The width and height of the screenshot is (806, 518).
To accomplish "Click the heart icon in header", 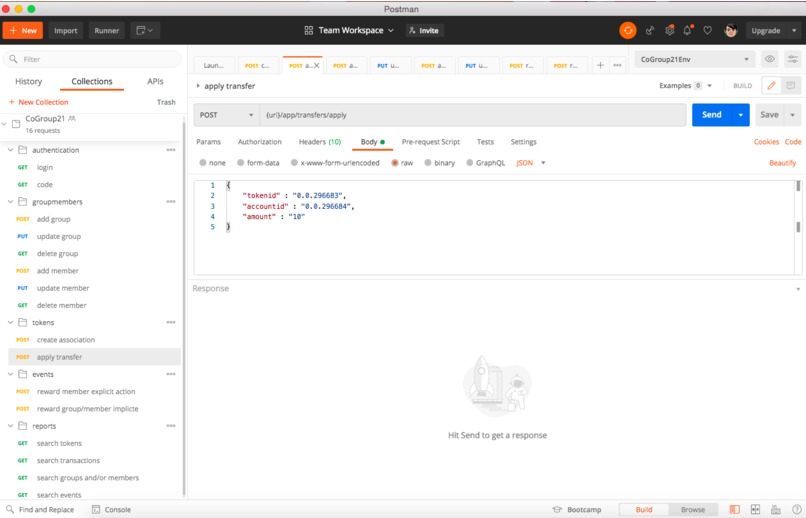I will [707, 30].
